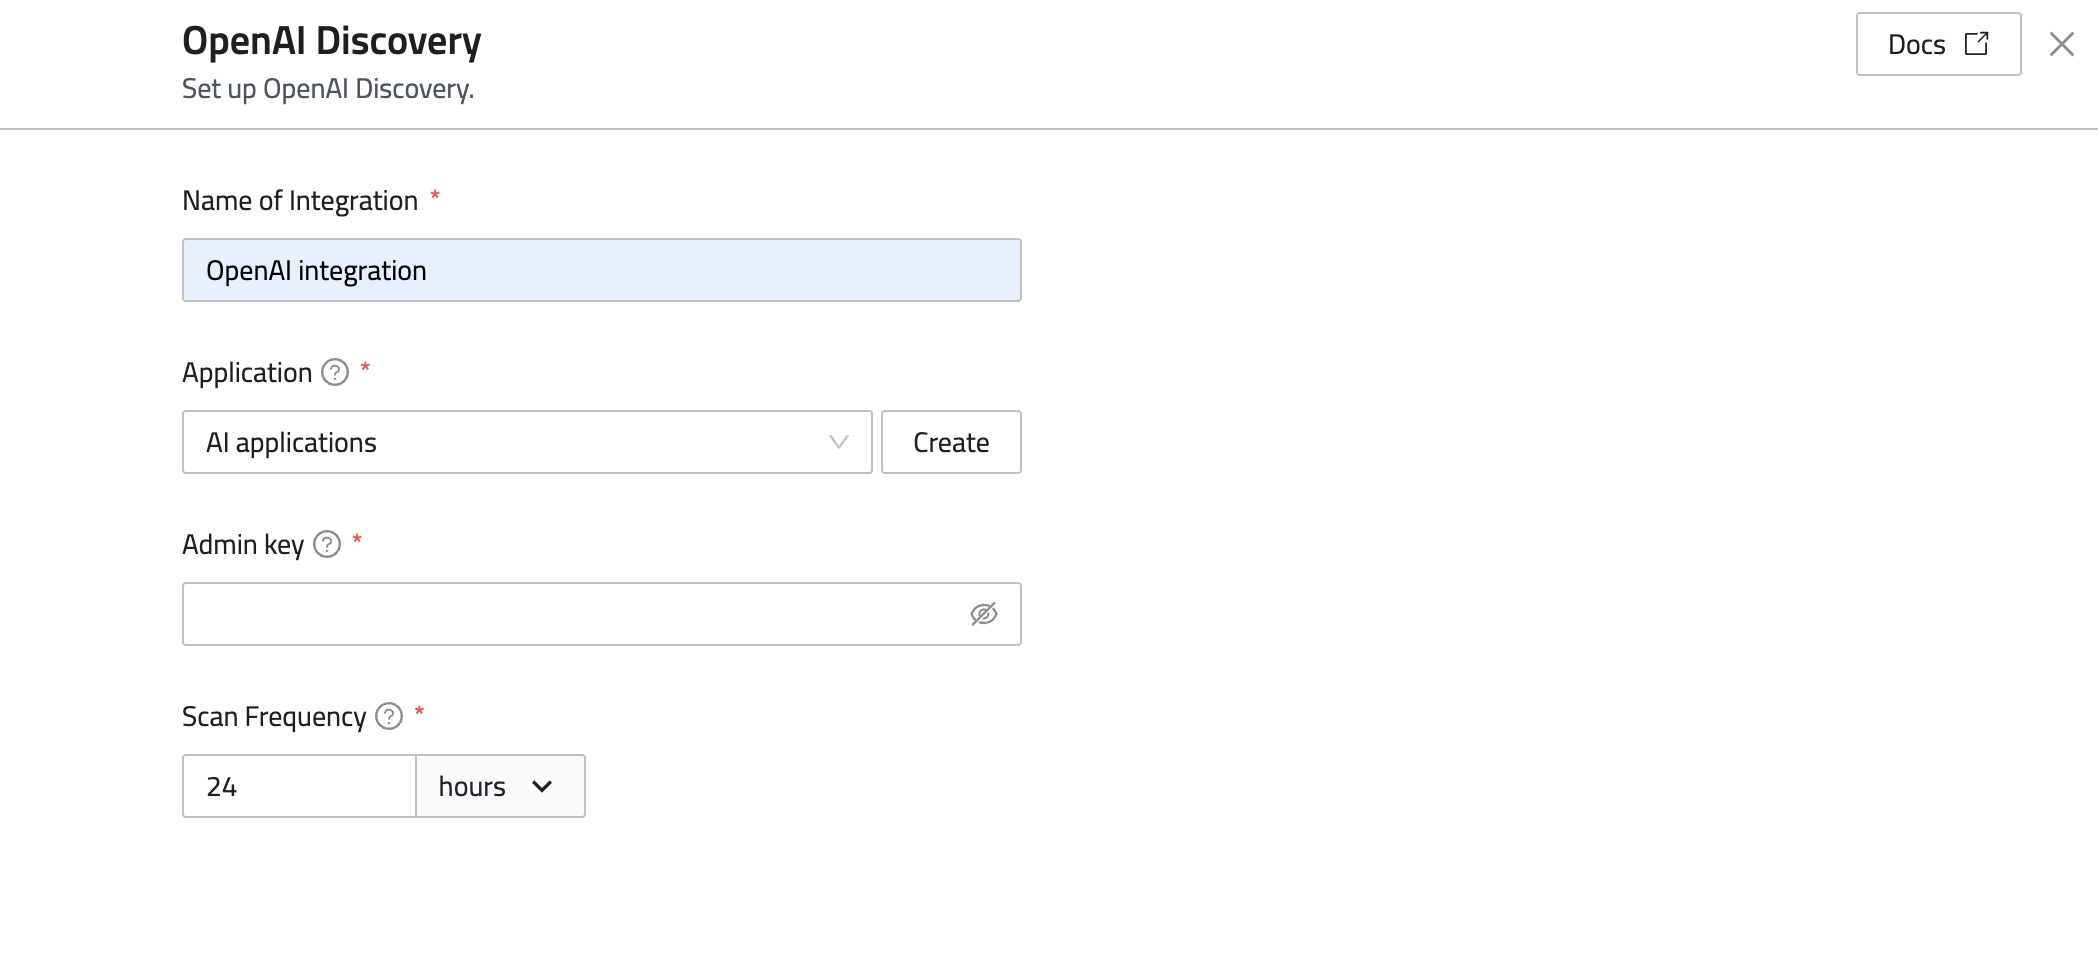This screenshot has height=980, width=2098.
Task: Click the OpenAI Discovery heading
Action: pos(331,41)
